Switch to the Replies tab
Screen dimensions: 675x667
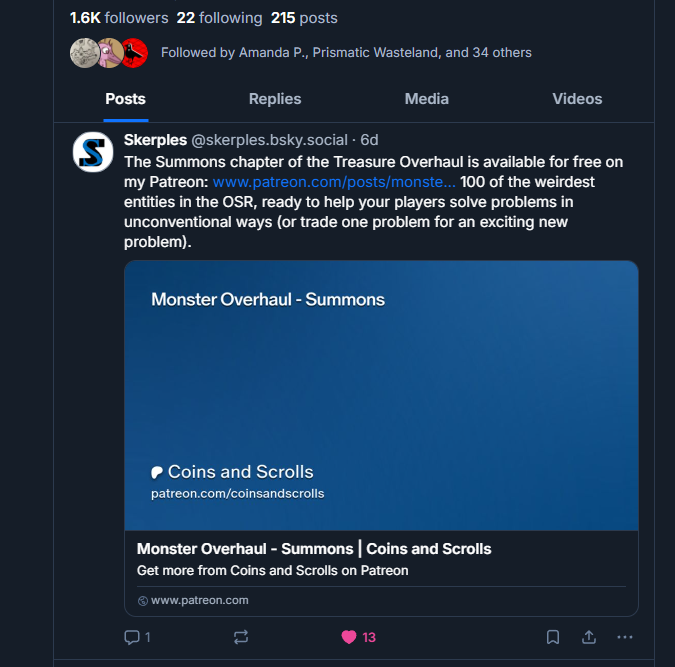(275, 99)
